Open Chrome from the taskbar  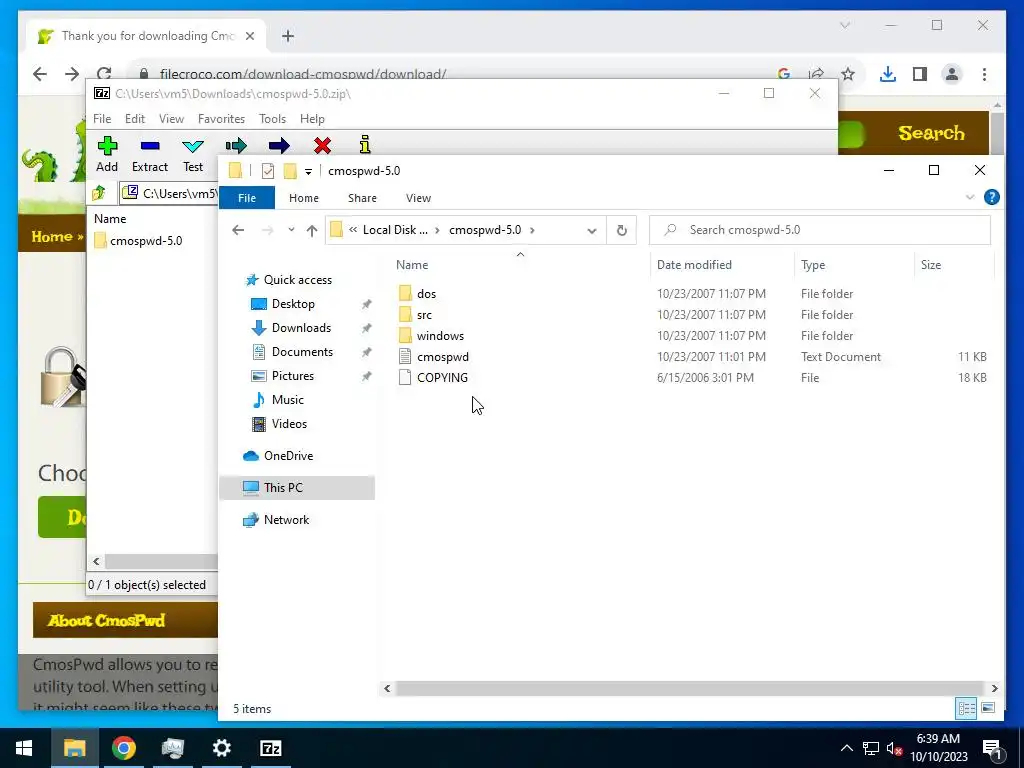click(x=123, y=748)
